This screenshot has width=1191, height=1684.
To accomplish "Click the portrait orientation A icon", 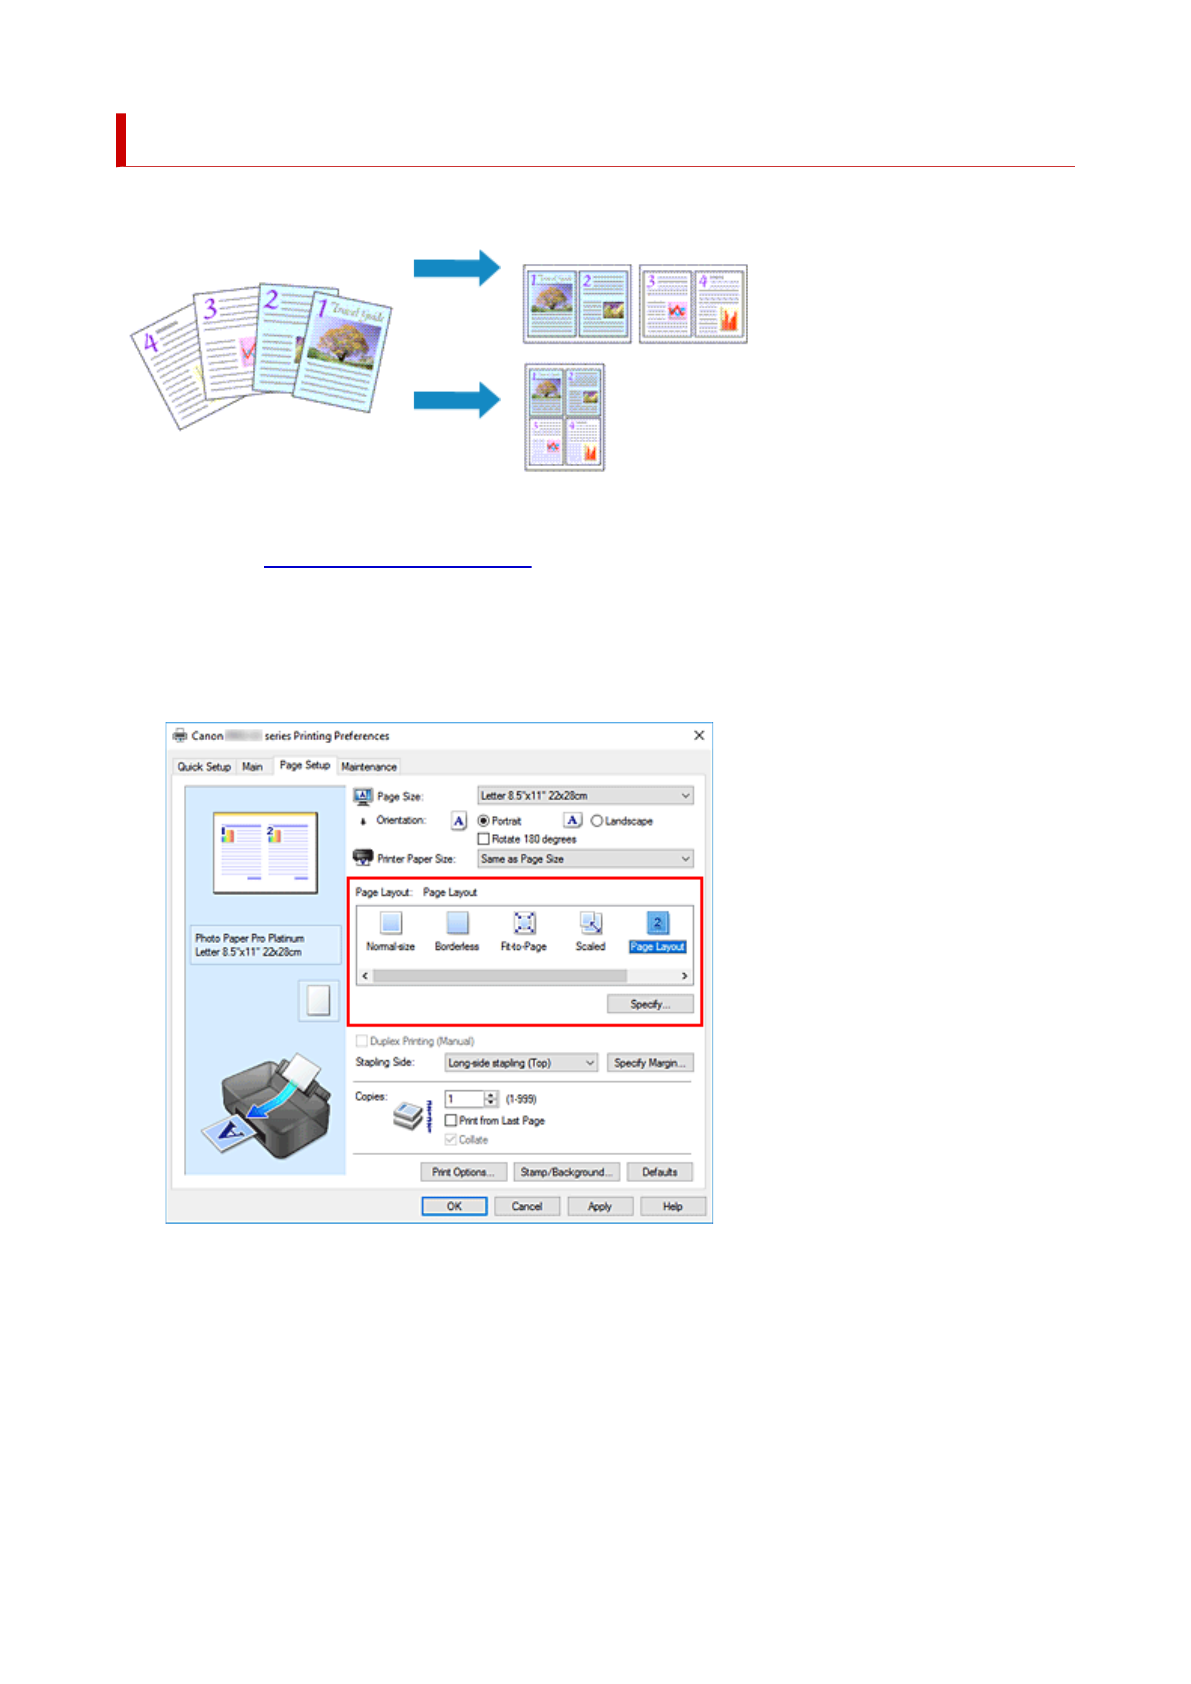I will 458,821.
